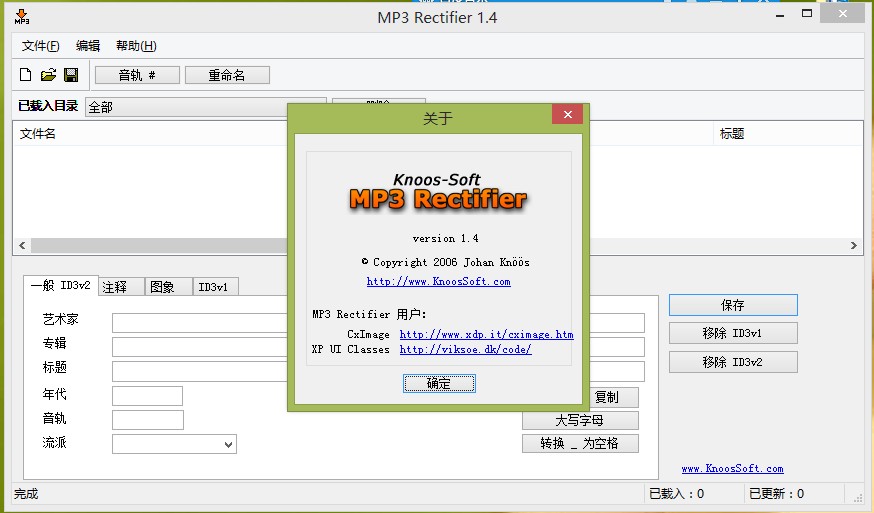The height and width of the screenshot is (513, 874).
Task: Click the 年代 input field
Action: click(147, 396)
